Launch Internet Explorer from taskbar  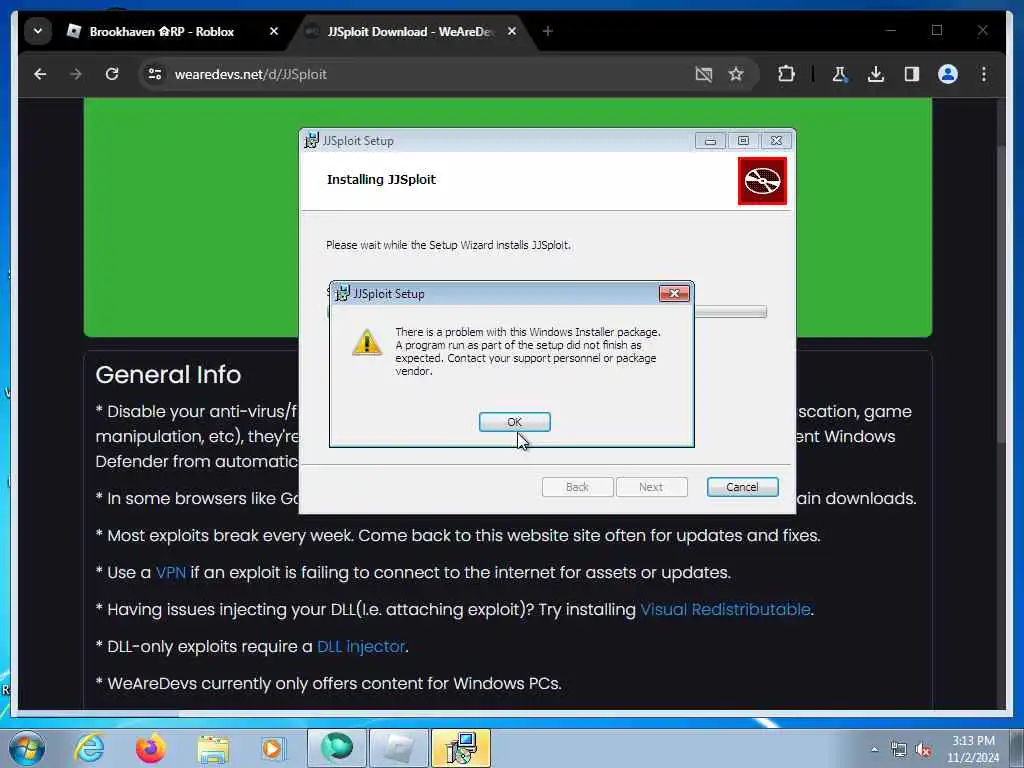pyautogui.click(x=89, y=748)
